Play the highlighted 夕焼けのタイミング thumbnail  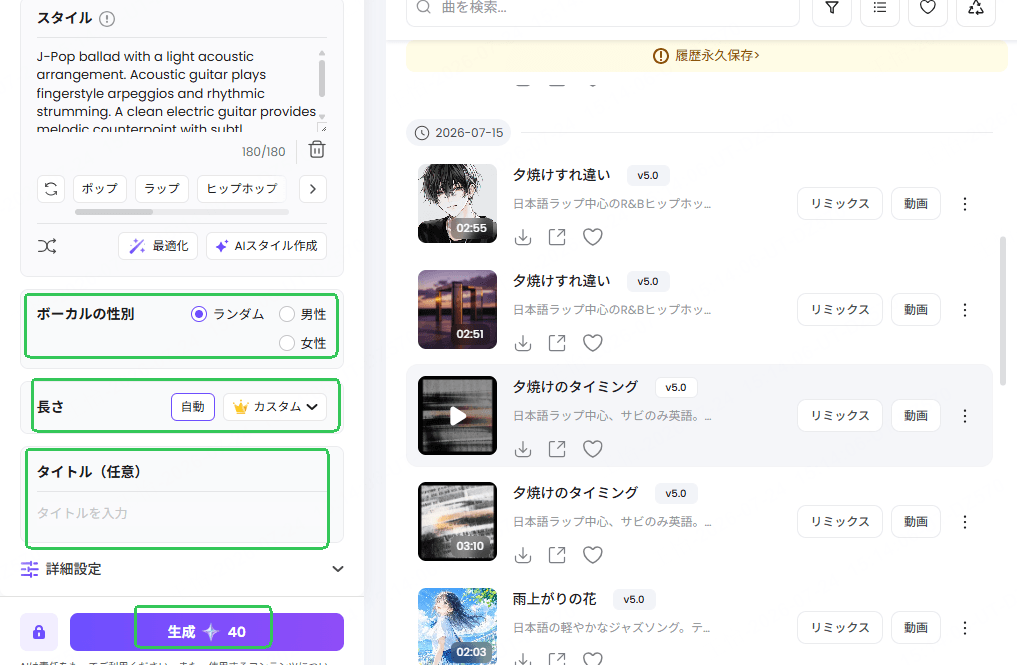pos(457,416)
